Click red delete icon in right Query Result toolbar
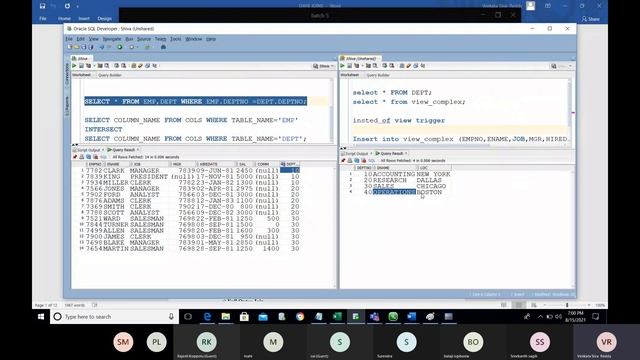This screenshot has height=360, width=640. click(x=364, y=161)
